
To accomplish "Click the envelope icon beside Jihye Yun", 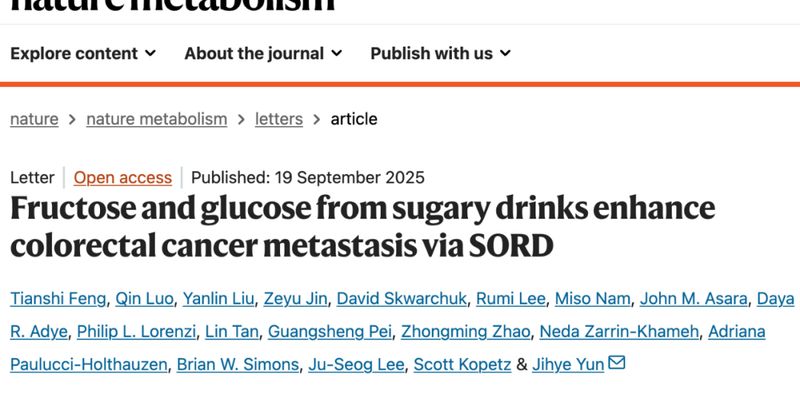I will tap(617, 363).
